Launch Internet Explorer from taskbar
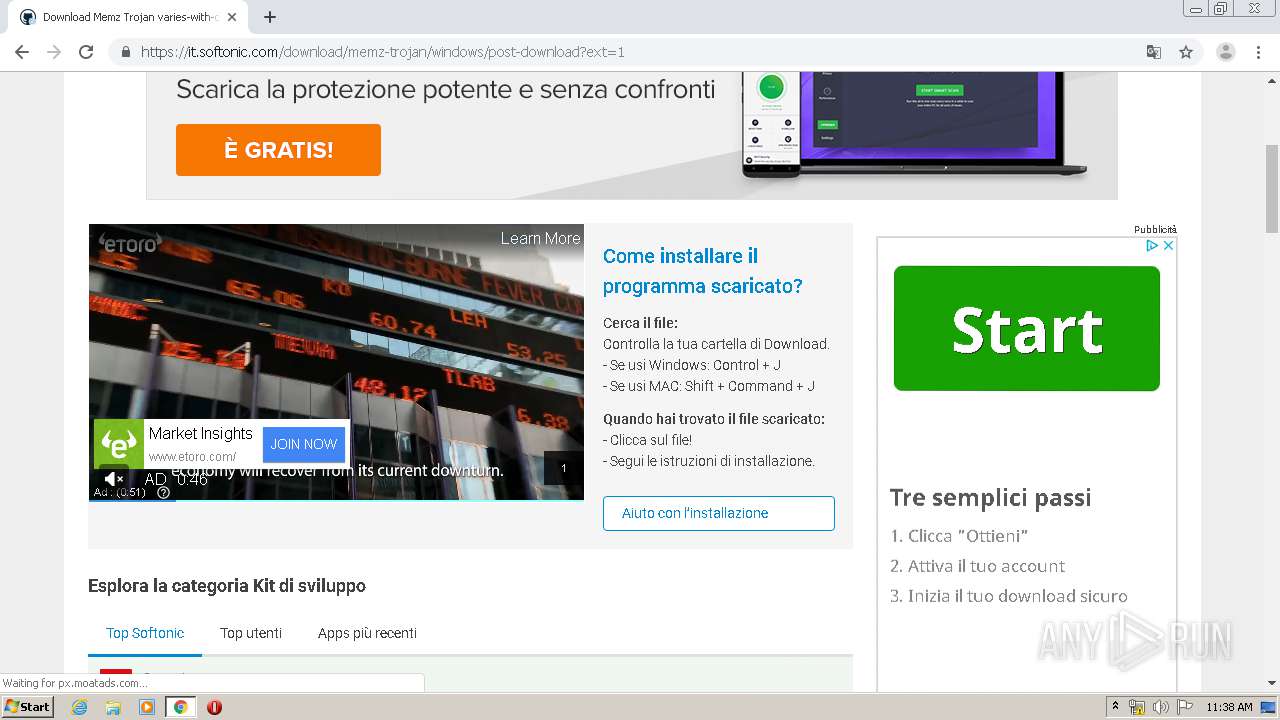Image resolution: width=1280 pixels, height=720 pixels. pos(79,707)
